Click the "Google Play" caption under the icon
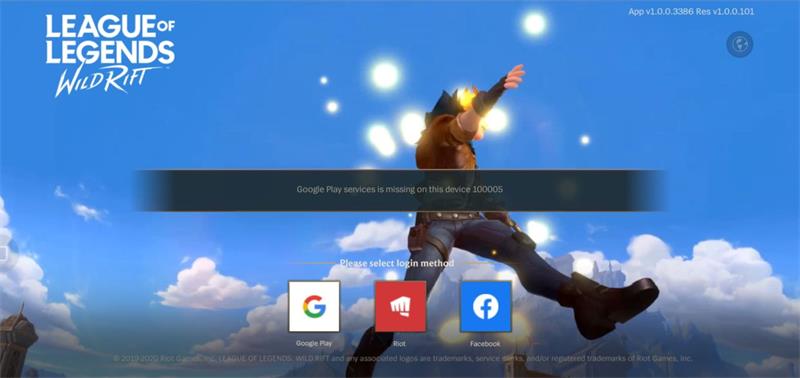Image resolution: width=800 pixels, height=378 pixels. tap(314, 343)
